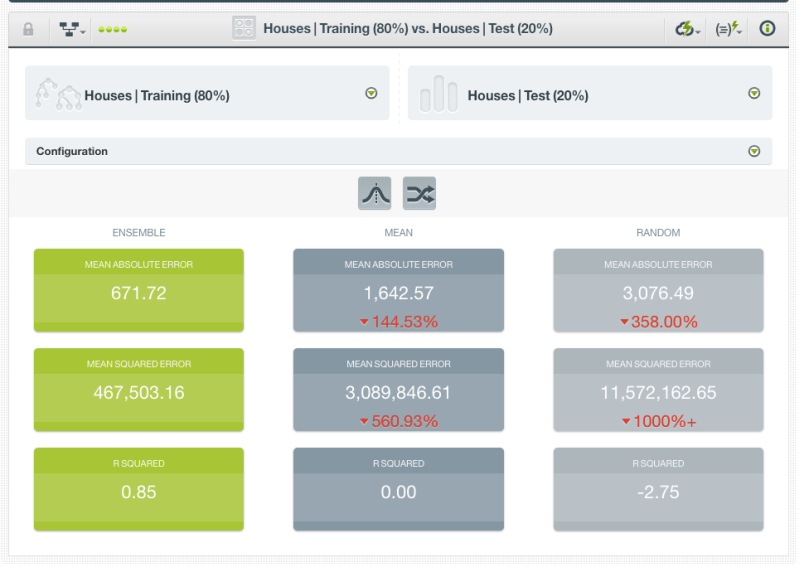The height and width of the screenshot is (572, 809).
Task: Expand Houses Test (20%) panel
Action: coord(754,94)
